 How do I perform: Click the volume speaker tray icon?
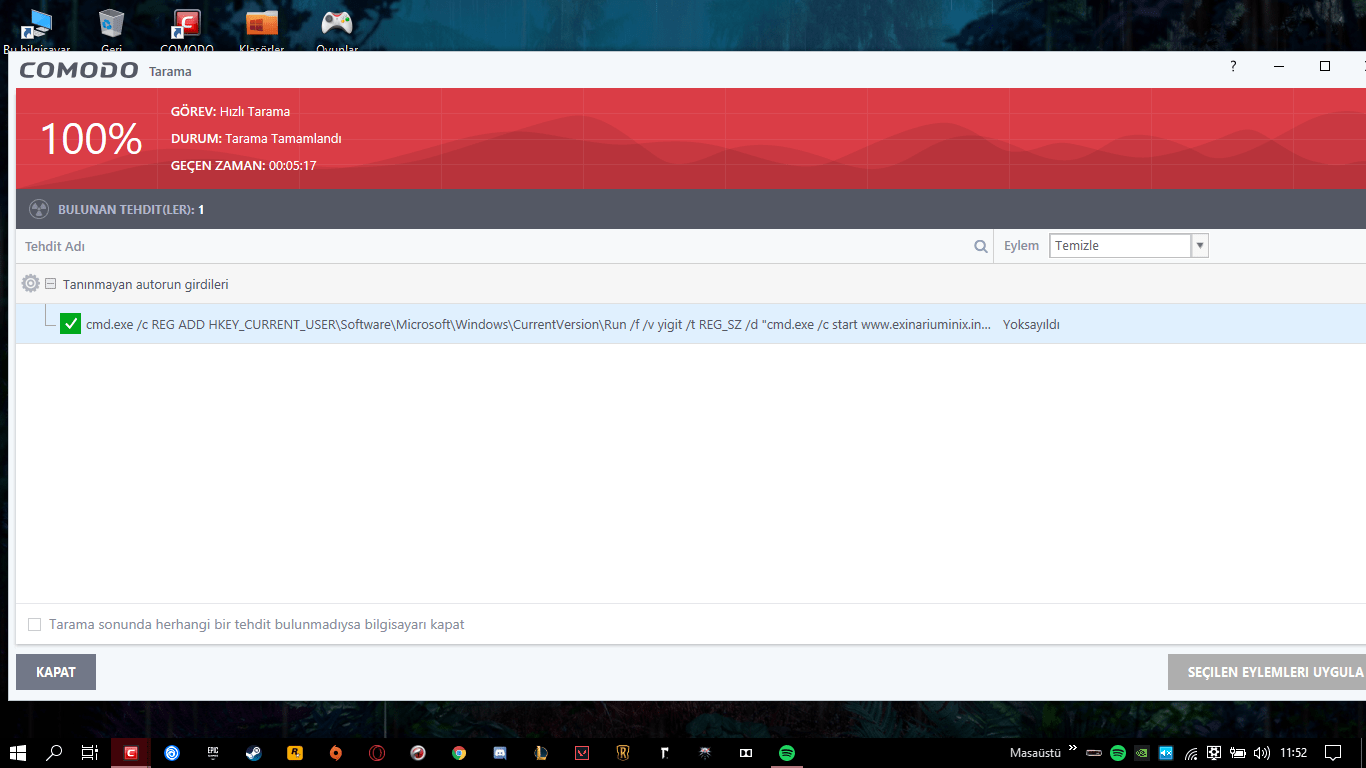click(1262, 753)
